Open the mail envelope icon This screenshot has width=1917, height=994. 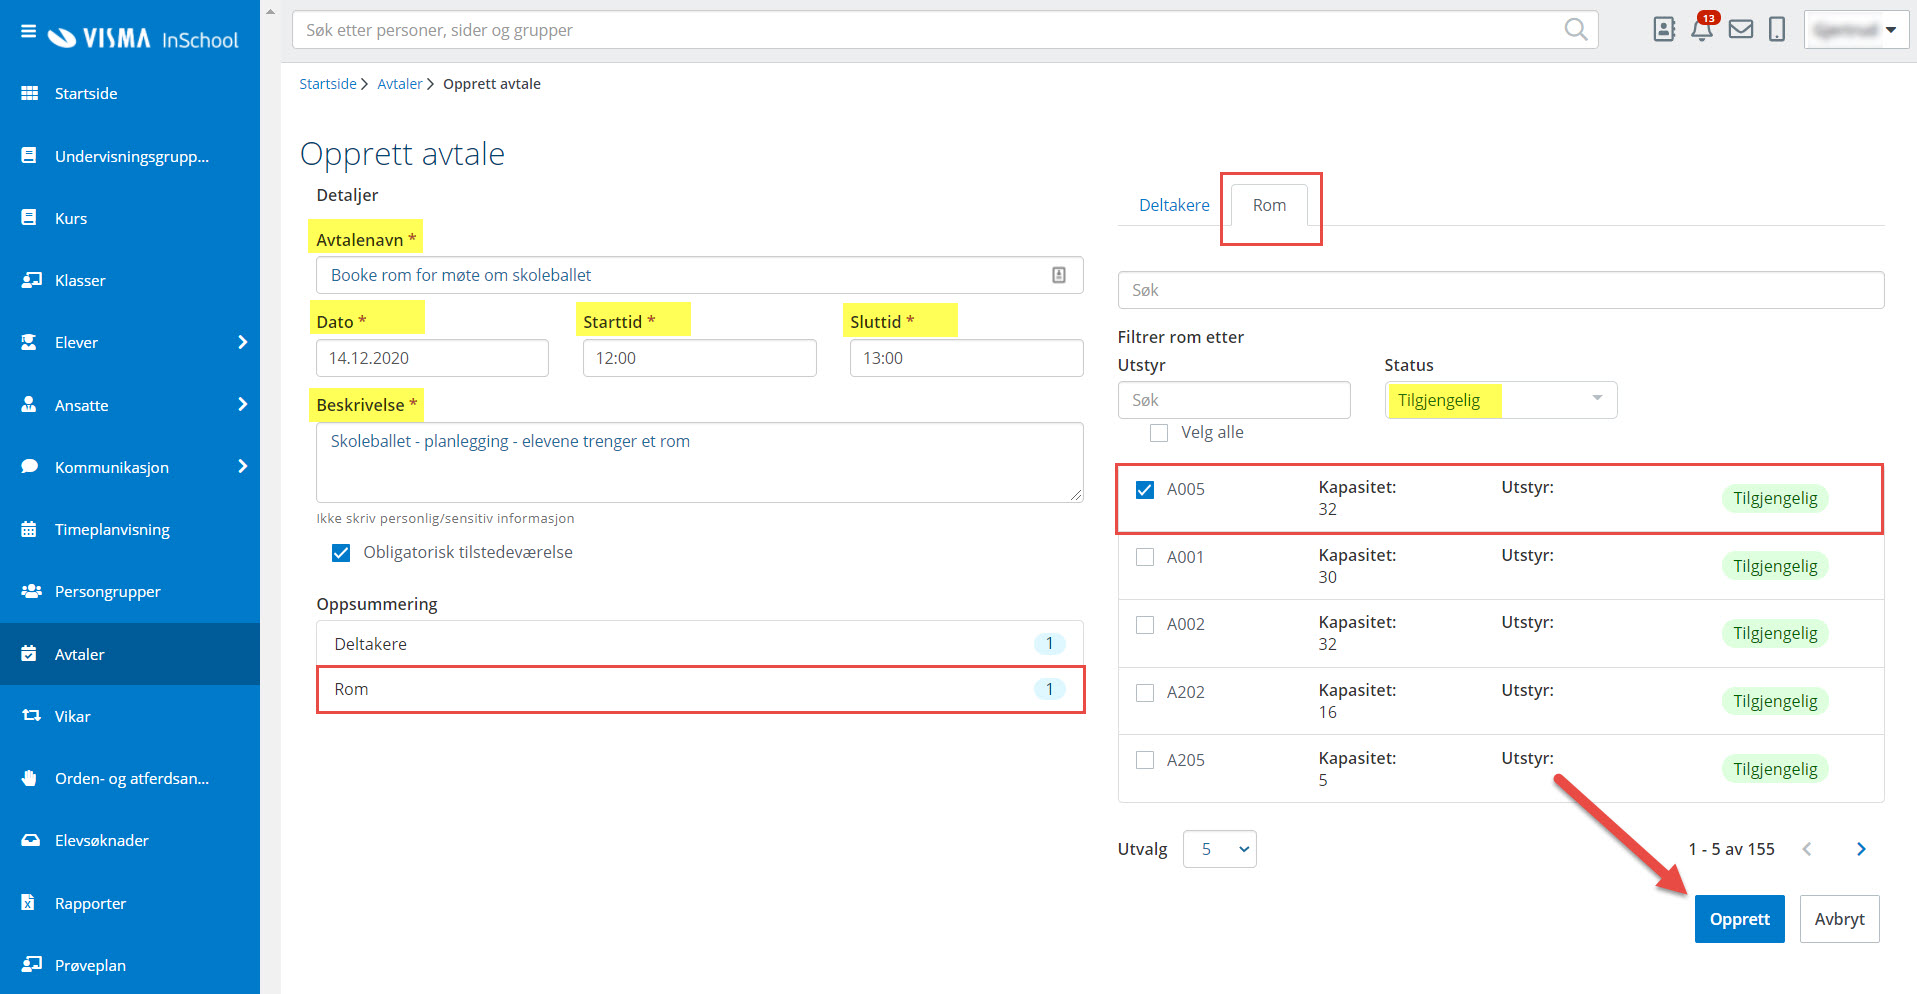1741,29
